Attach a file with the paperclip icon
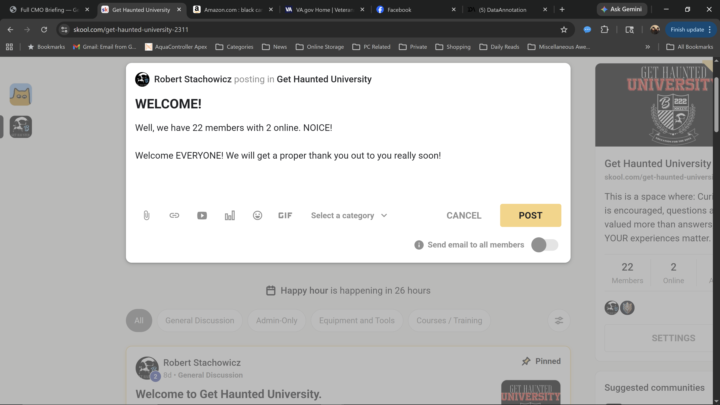Screen dimensions: 720x405 146,215
